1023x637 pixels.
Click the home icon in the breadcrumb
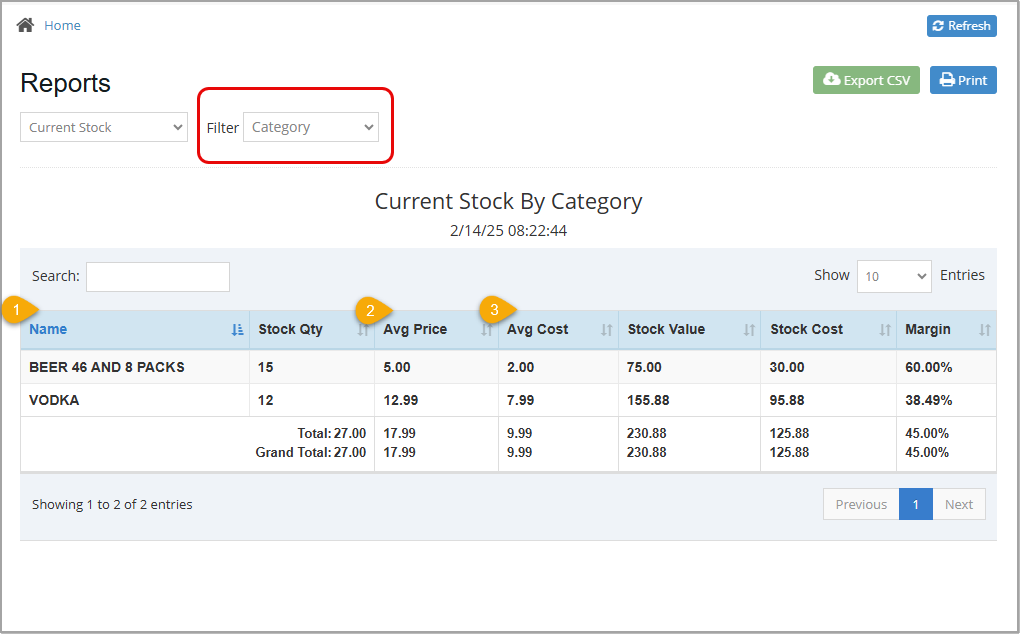pyautogui.click(x=24, y=24)
